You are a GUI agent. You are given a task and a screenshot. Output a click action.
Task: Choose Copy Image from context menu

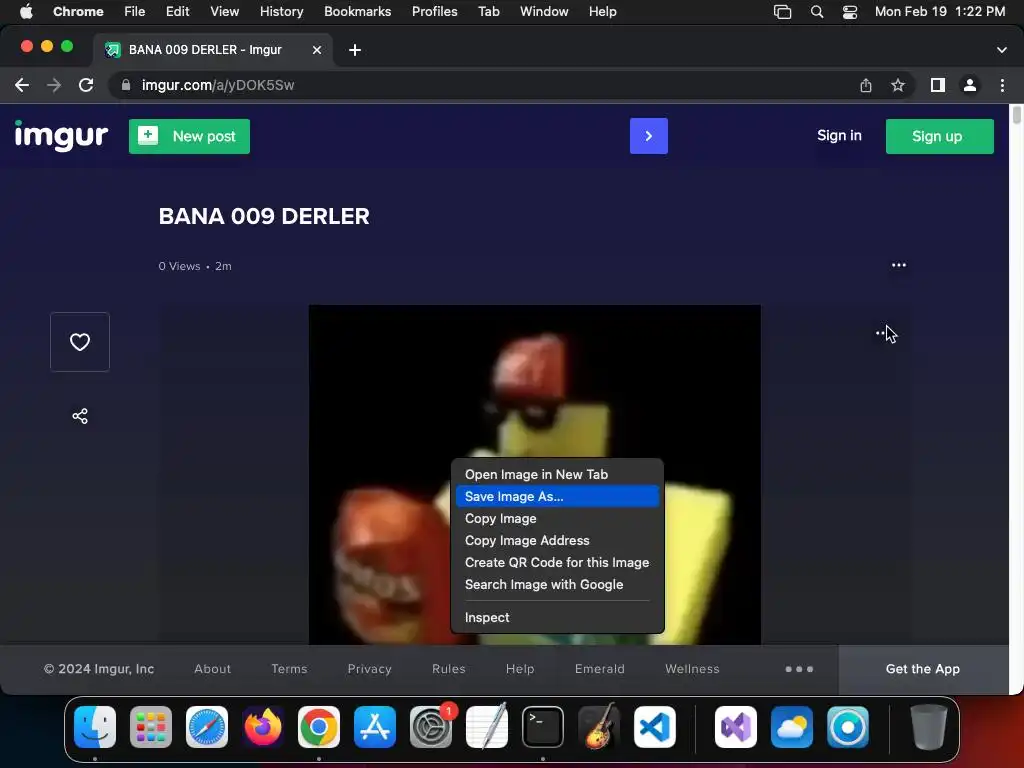(557, 519)
